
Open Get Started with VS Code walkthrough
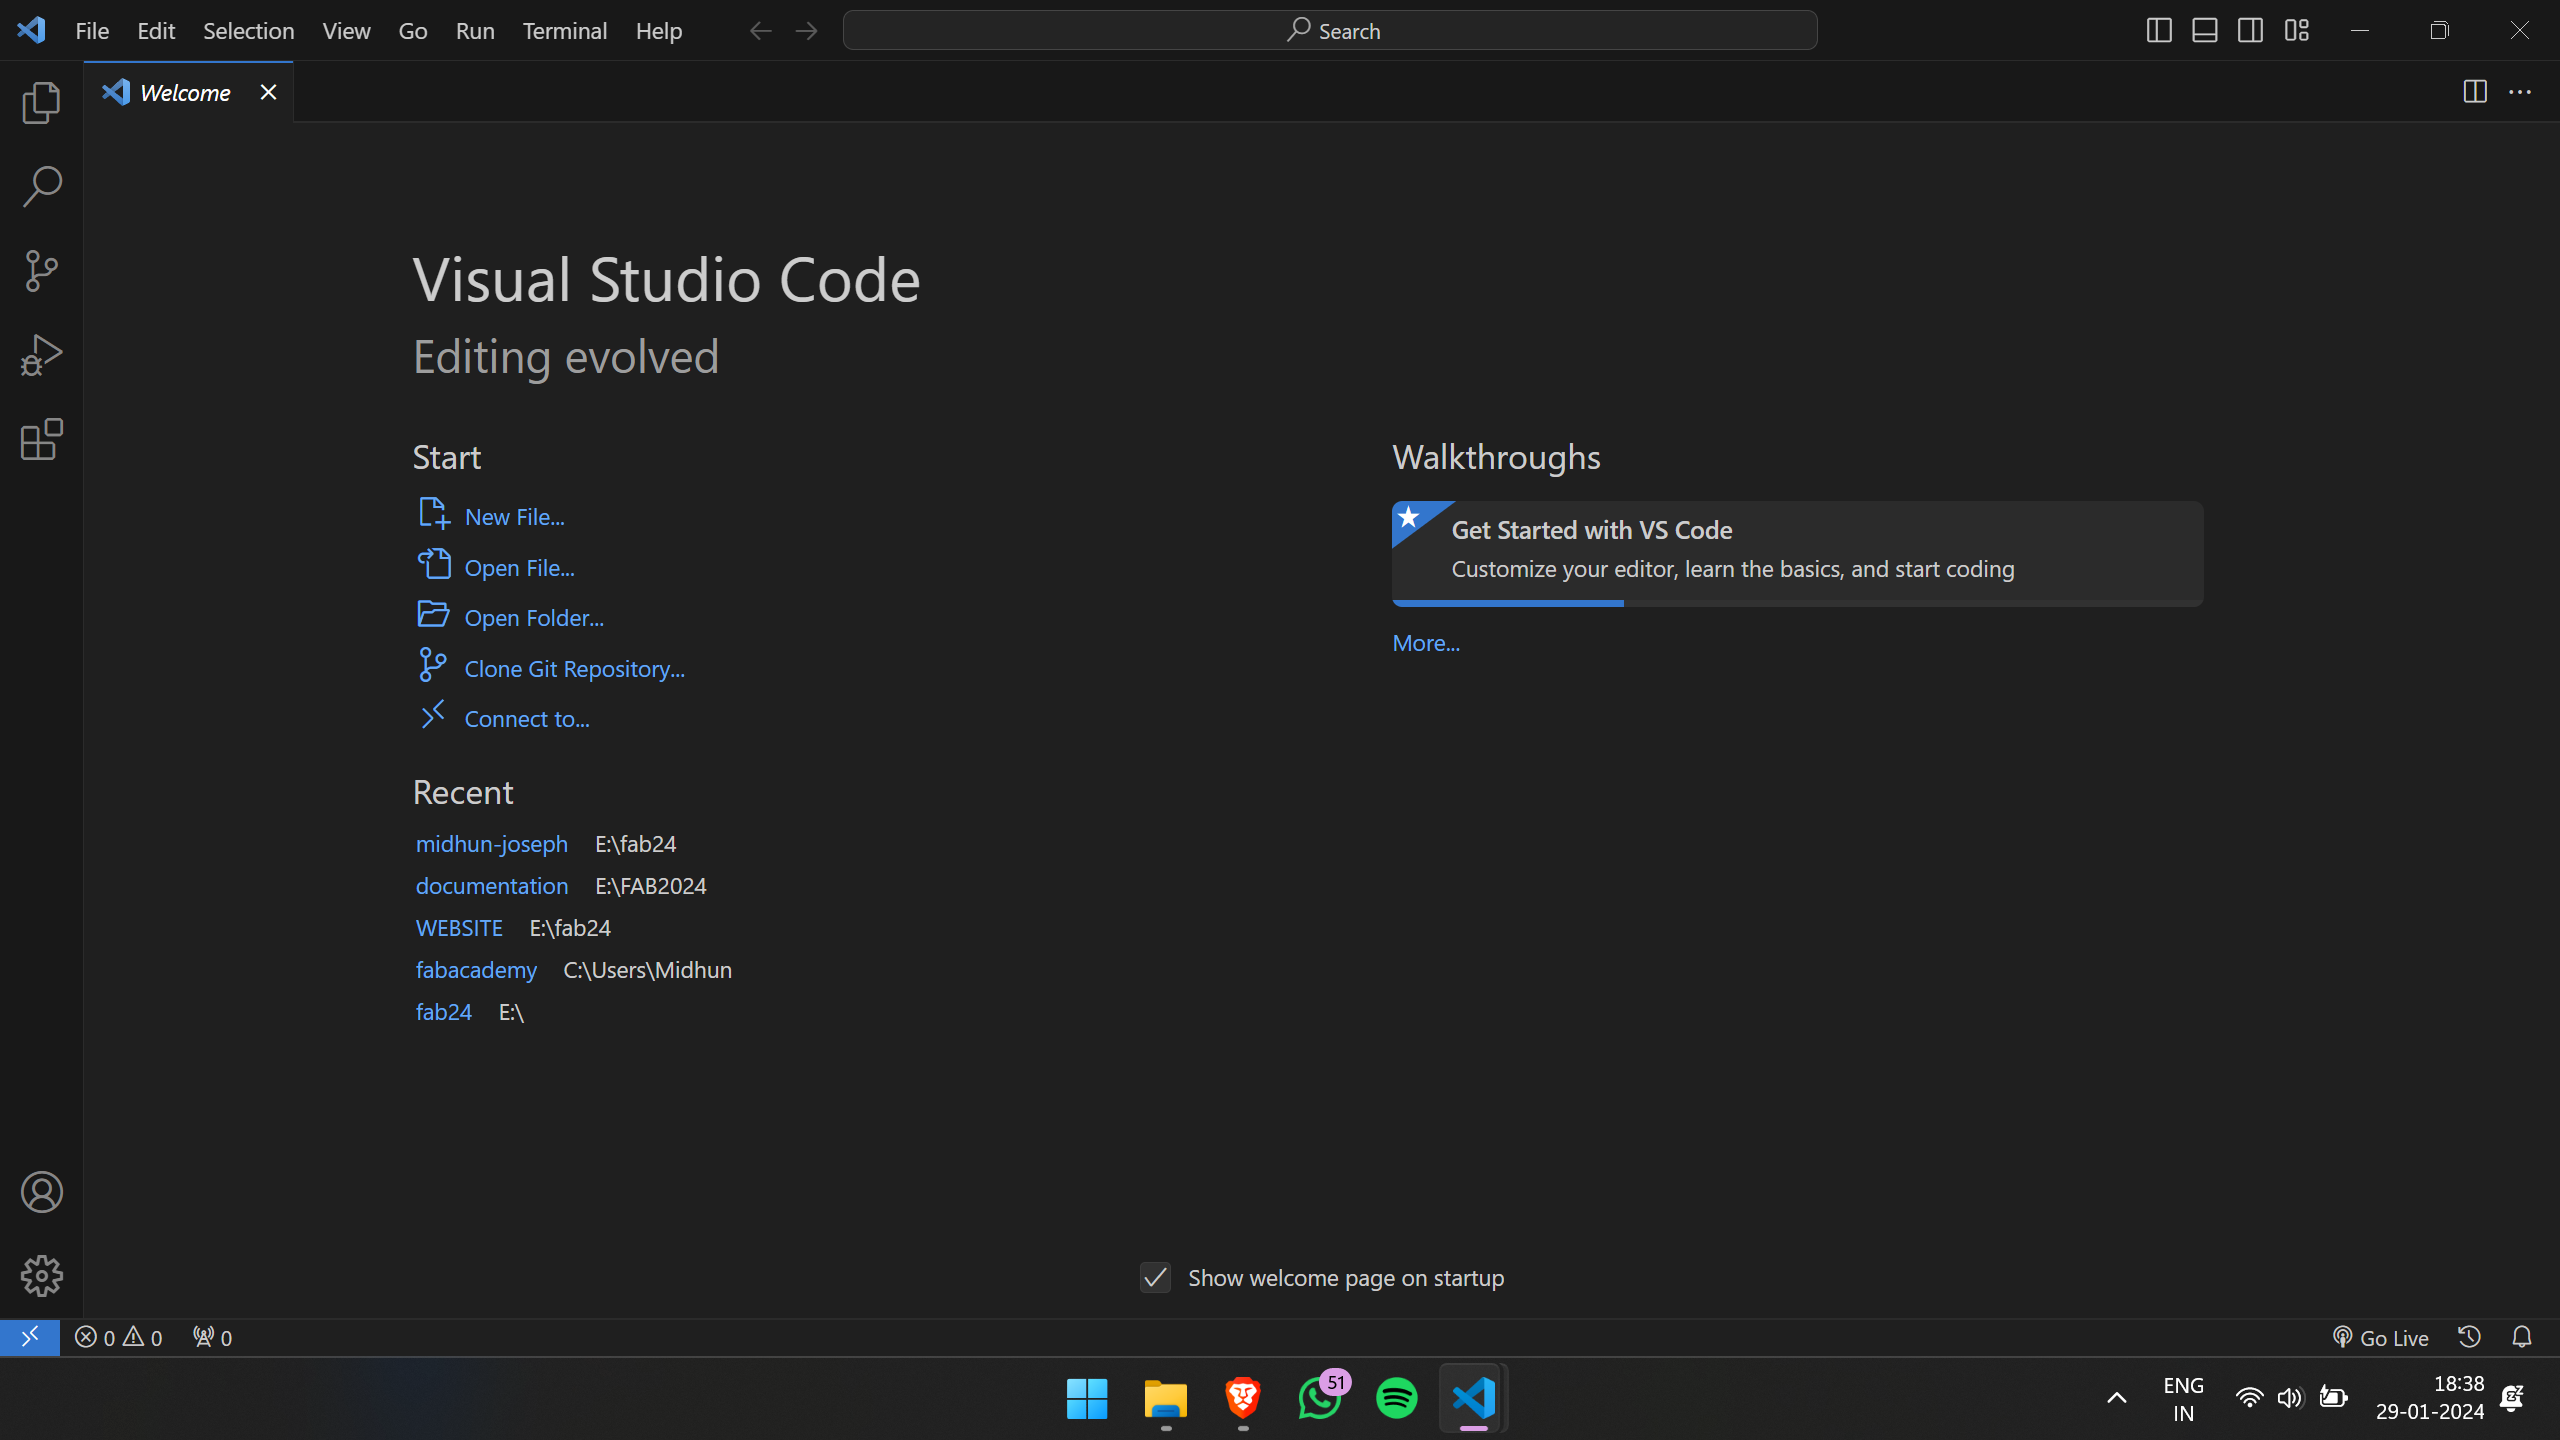[1797, 553]
